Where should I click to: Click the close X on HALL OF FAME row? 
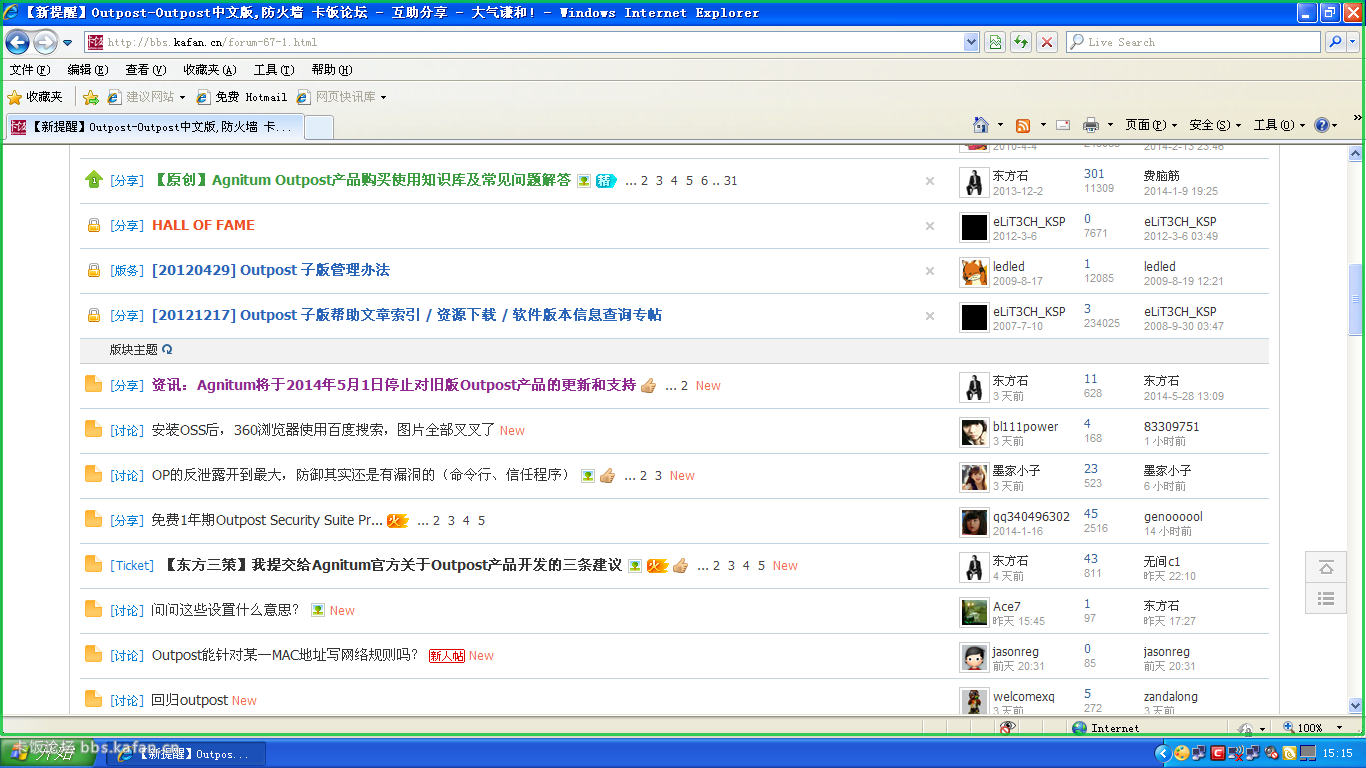pyautogui.click(x=930, y=226)
